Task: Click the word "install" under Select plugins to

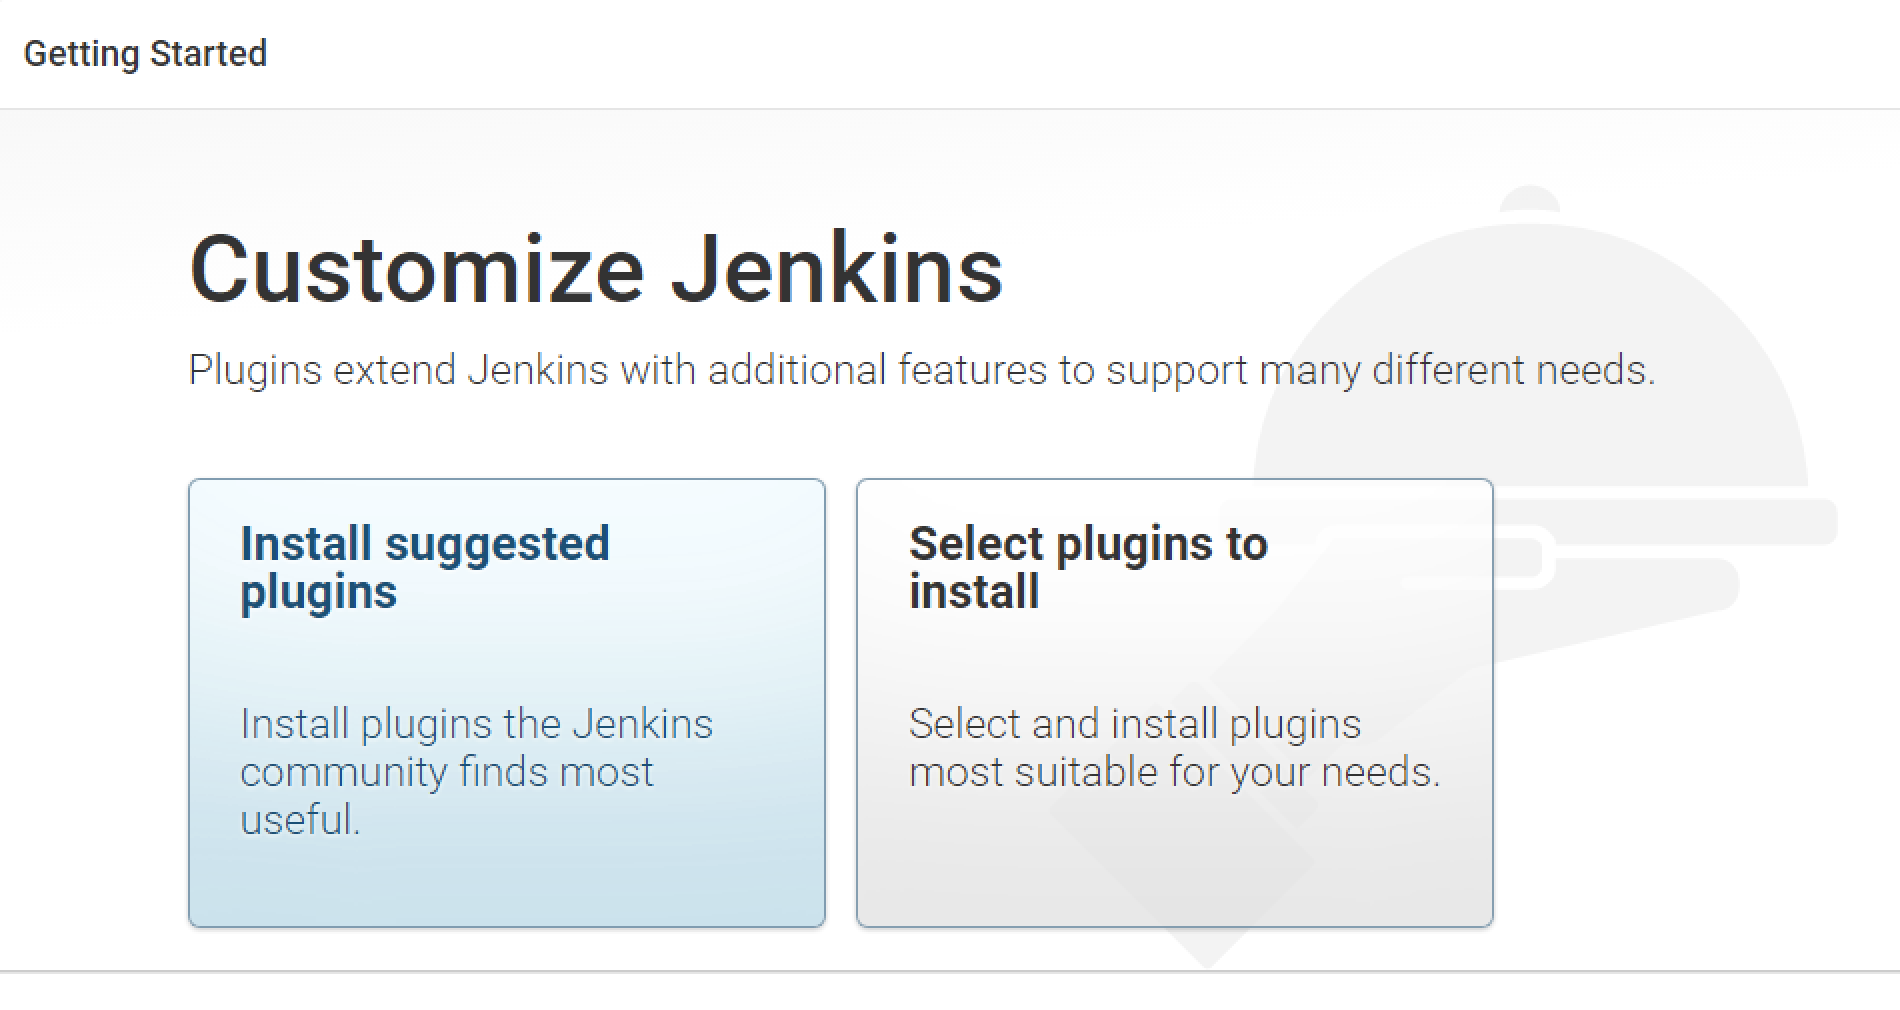Action: click(973, 592)
